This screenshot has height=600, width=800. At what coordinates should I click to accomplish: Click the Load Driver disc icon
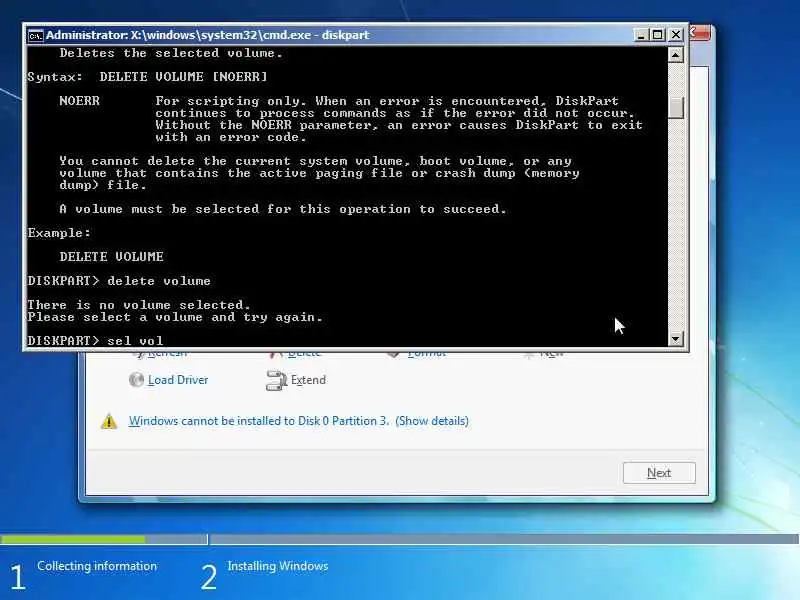click(136, 380)
